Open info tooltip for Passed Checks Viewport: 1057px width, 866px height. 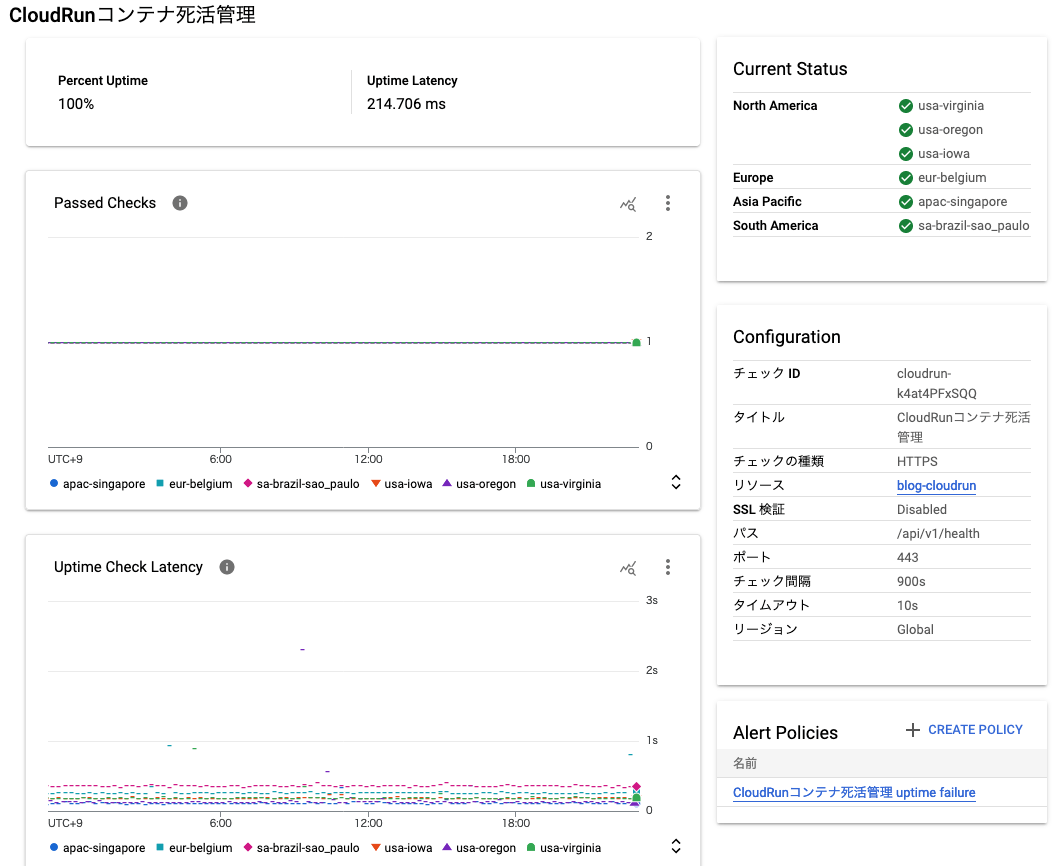179,203
